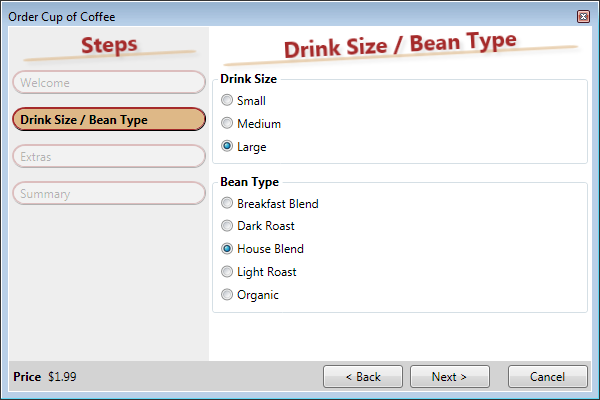This screenshot has height=400, width=600.
Task: Click the Order Cup of Coffee title
Action: tap(62, 17)
